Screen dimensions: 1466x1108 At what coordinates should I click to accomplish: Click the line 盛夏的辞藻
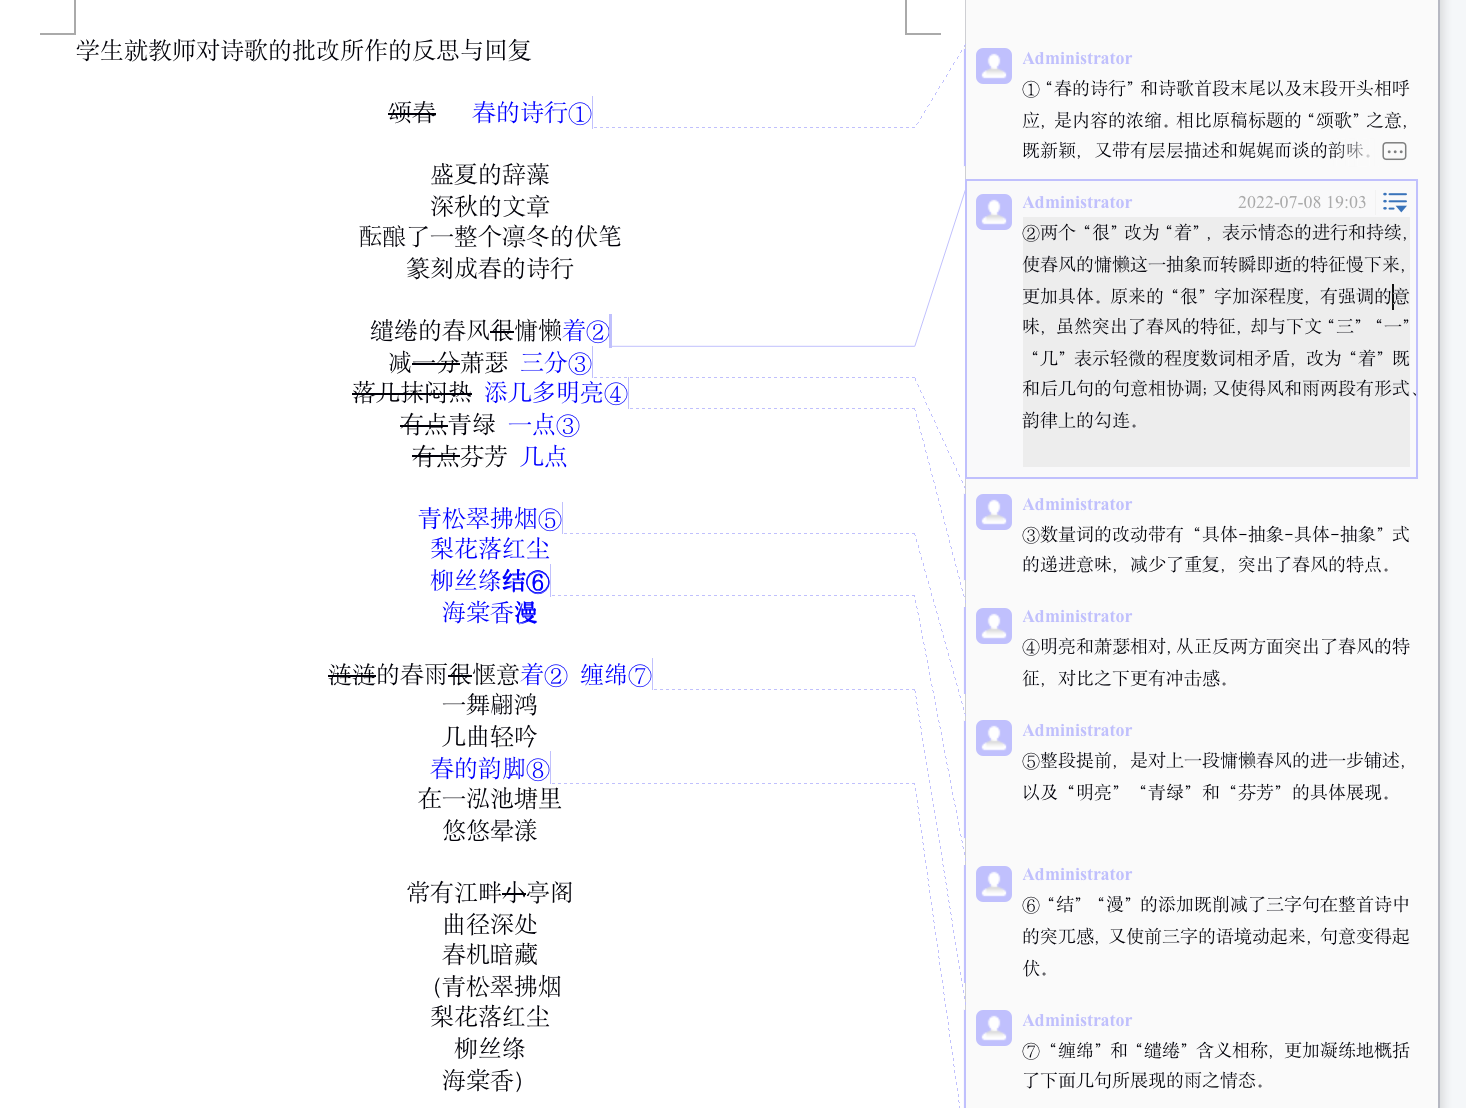490,174
